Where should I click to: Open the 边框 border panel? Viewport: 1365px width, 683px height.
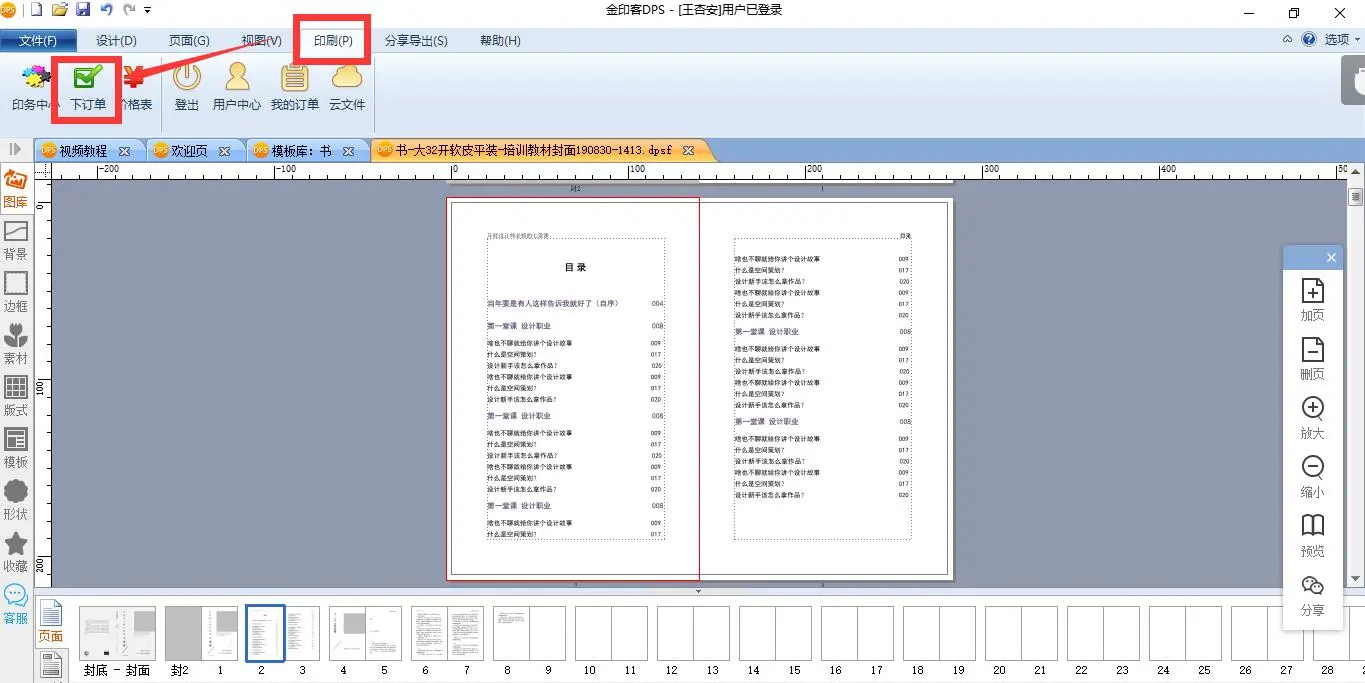(15, 293)
